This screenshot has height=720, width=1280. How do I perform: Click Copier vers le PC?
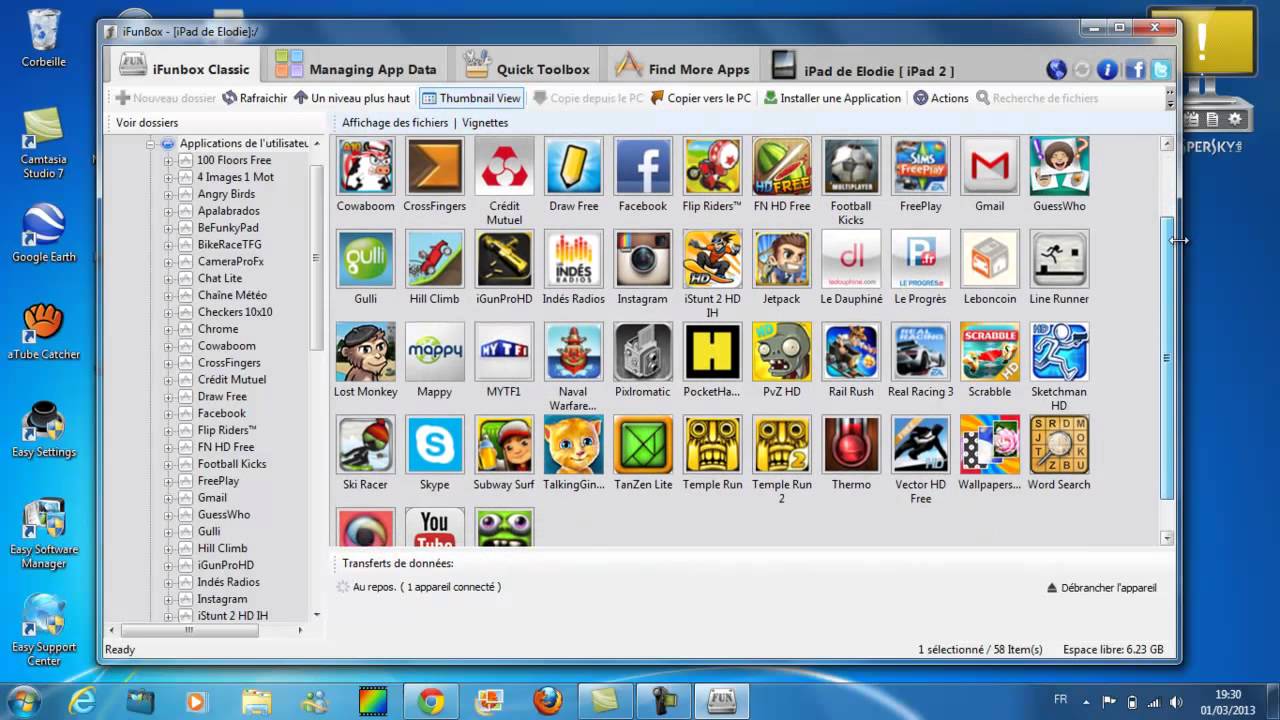pos(701,98)
